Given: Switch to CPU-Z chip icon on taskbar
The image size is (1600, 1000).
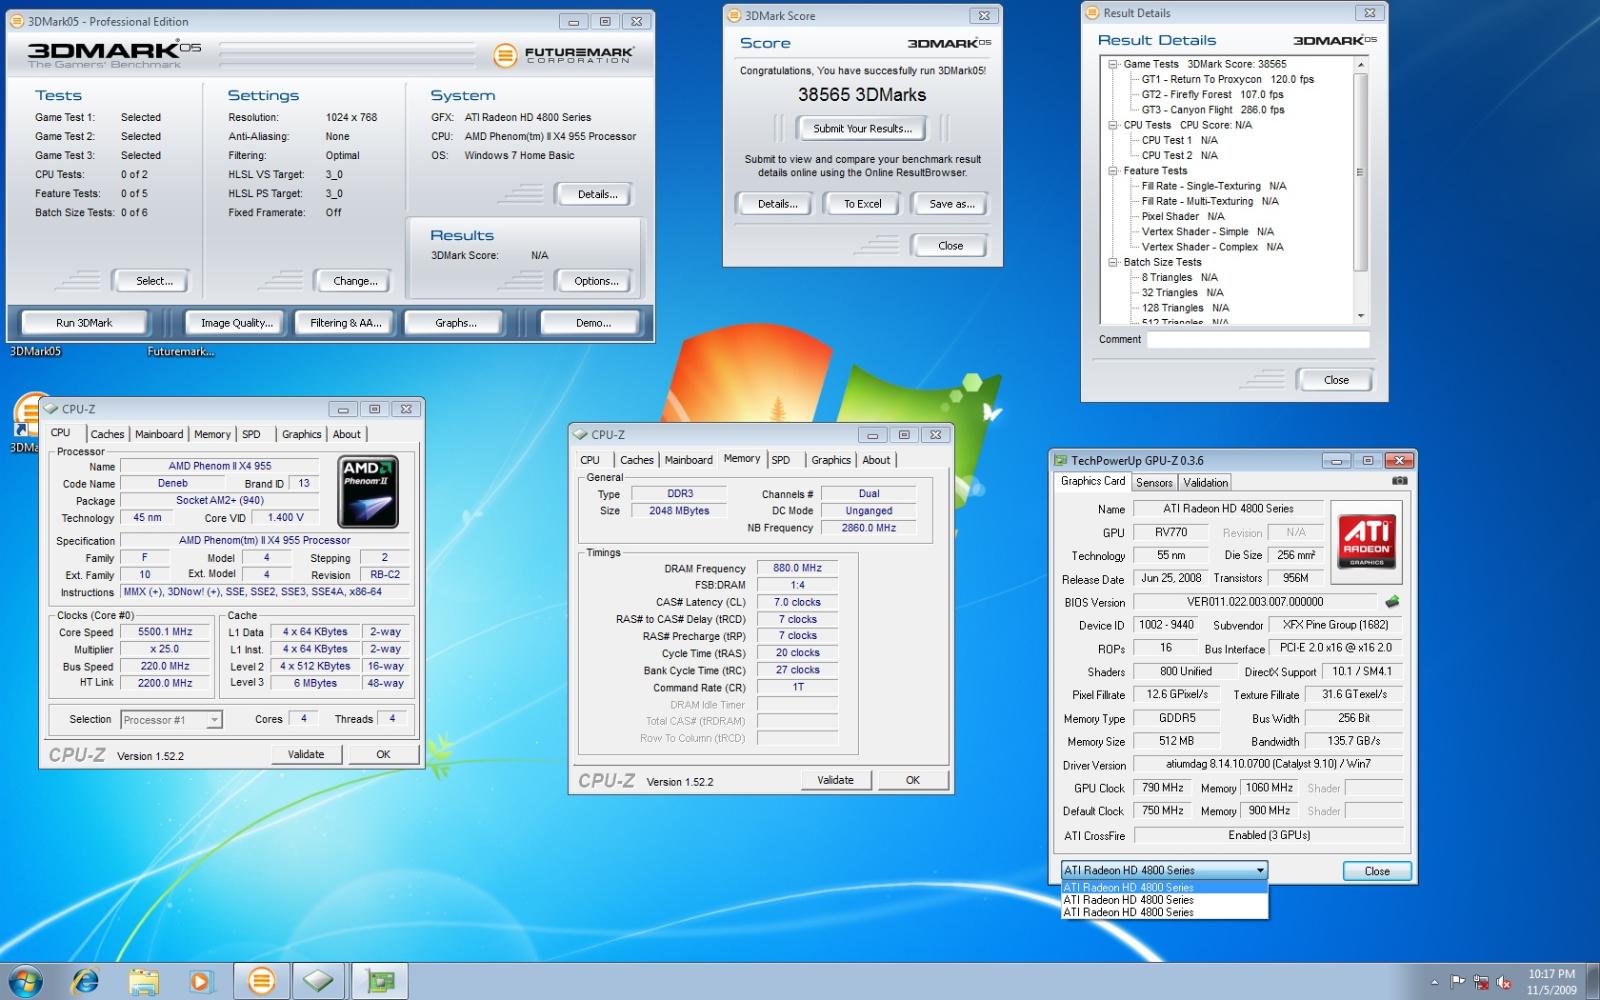Looking at the screenshot, I should (320, 981).
